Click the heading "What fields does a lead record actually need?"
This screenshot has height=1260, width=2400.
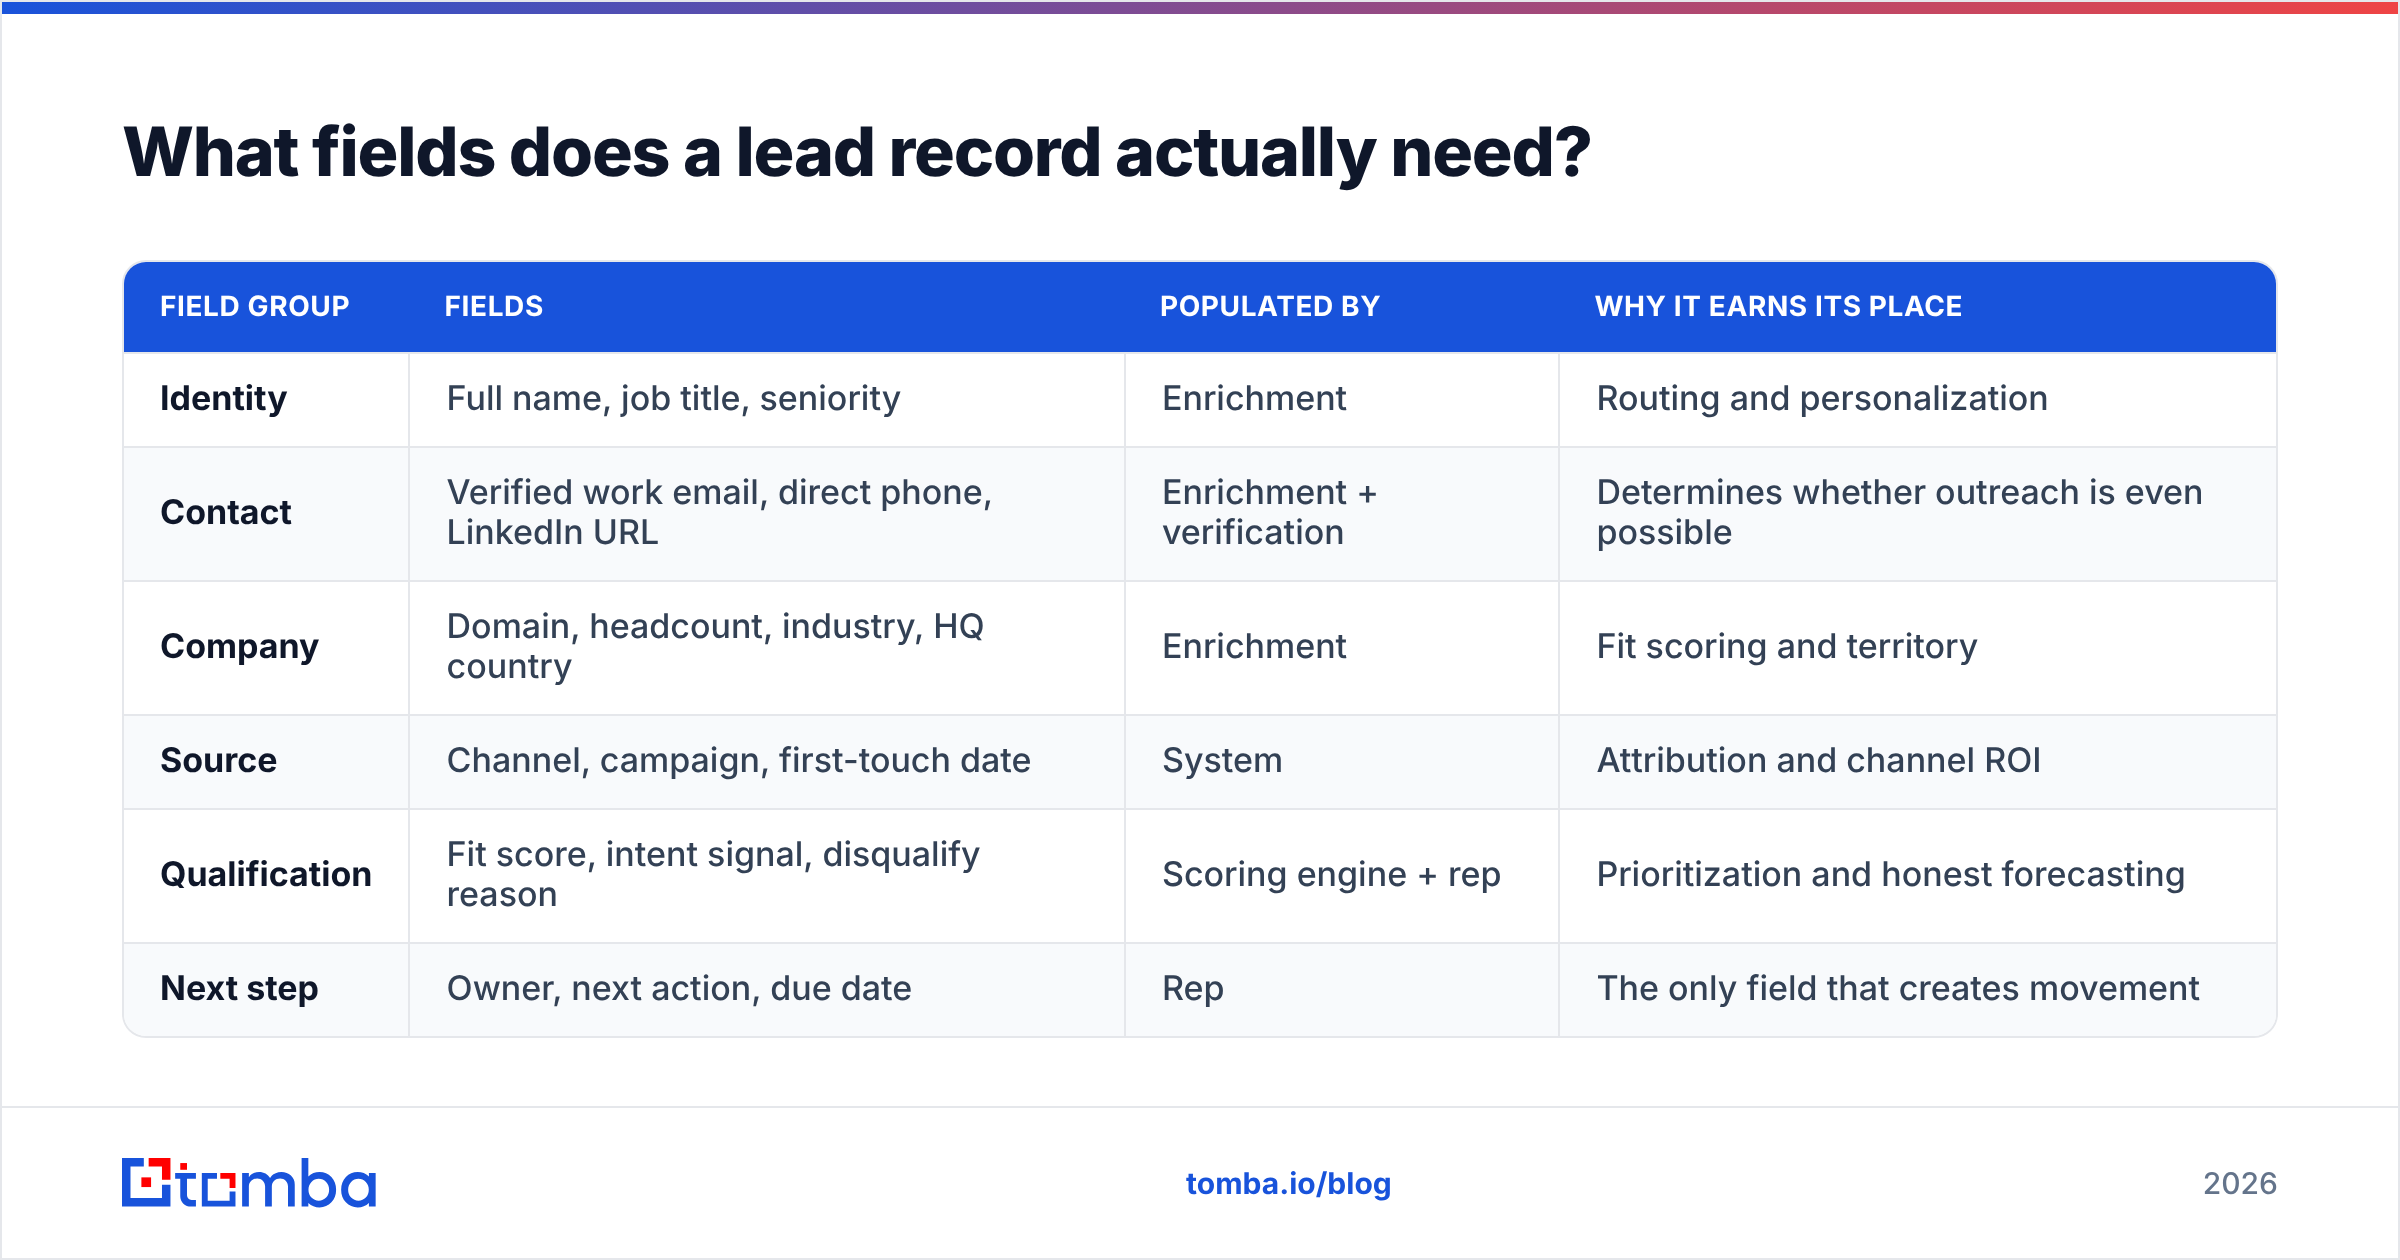click(857, 153)
